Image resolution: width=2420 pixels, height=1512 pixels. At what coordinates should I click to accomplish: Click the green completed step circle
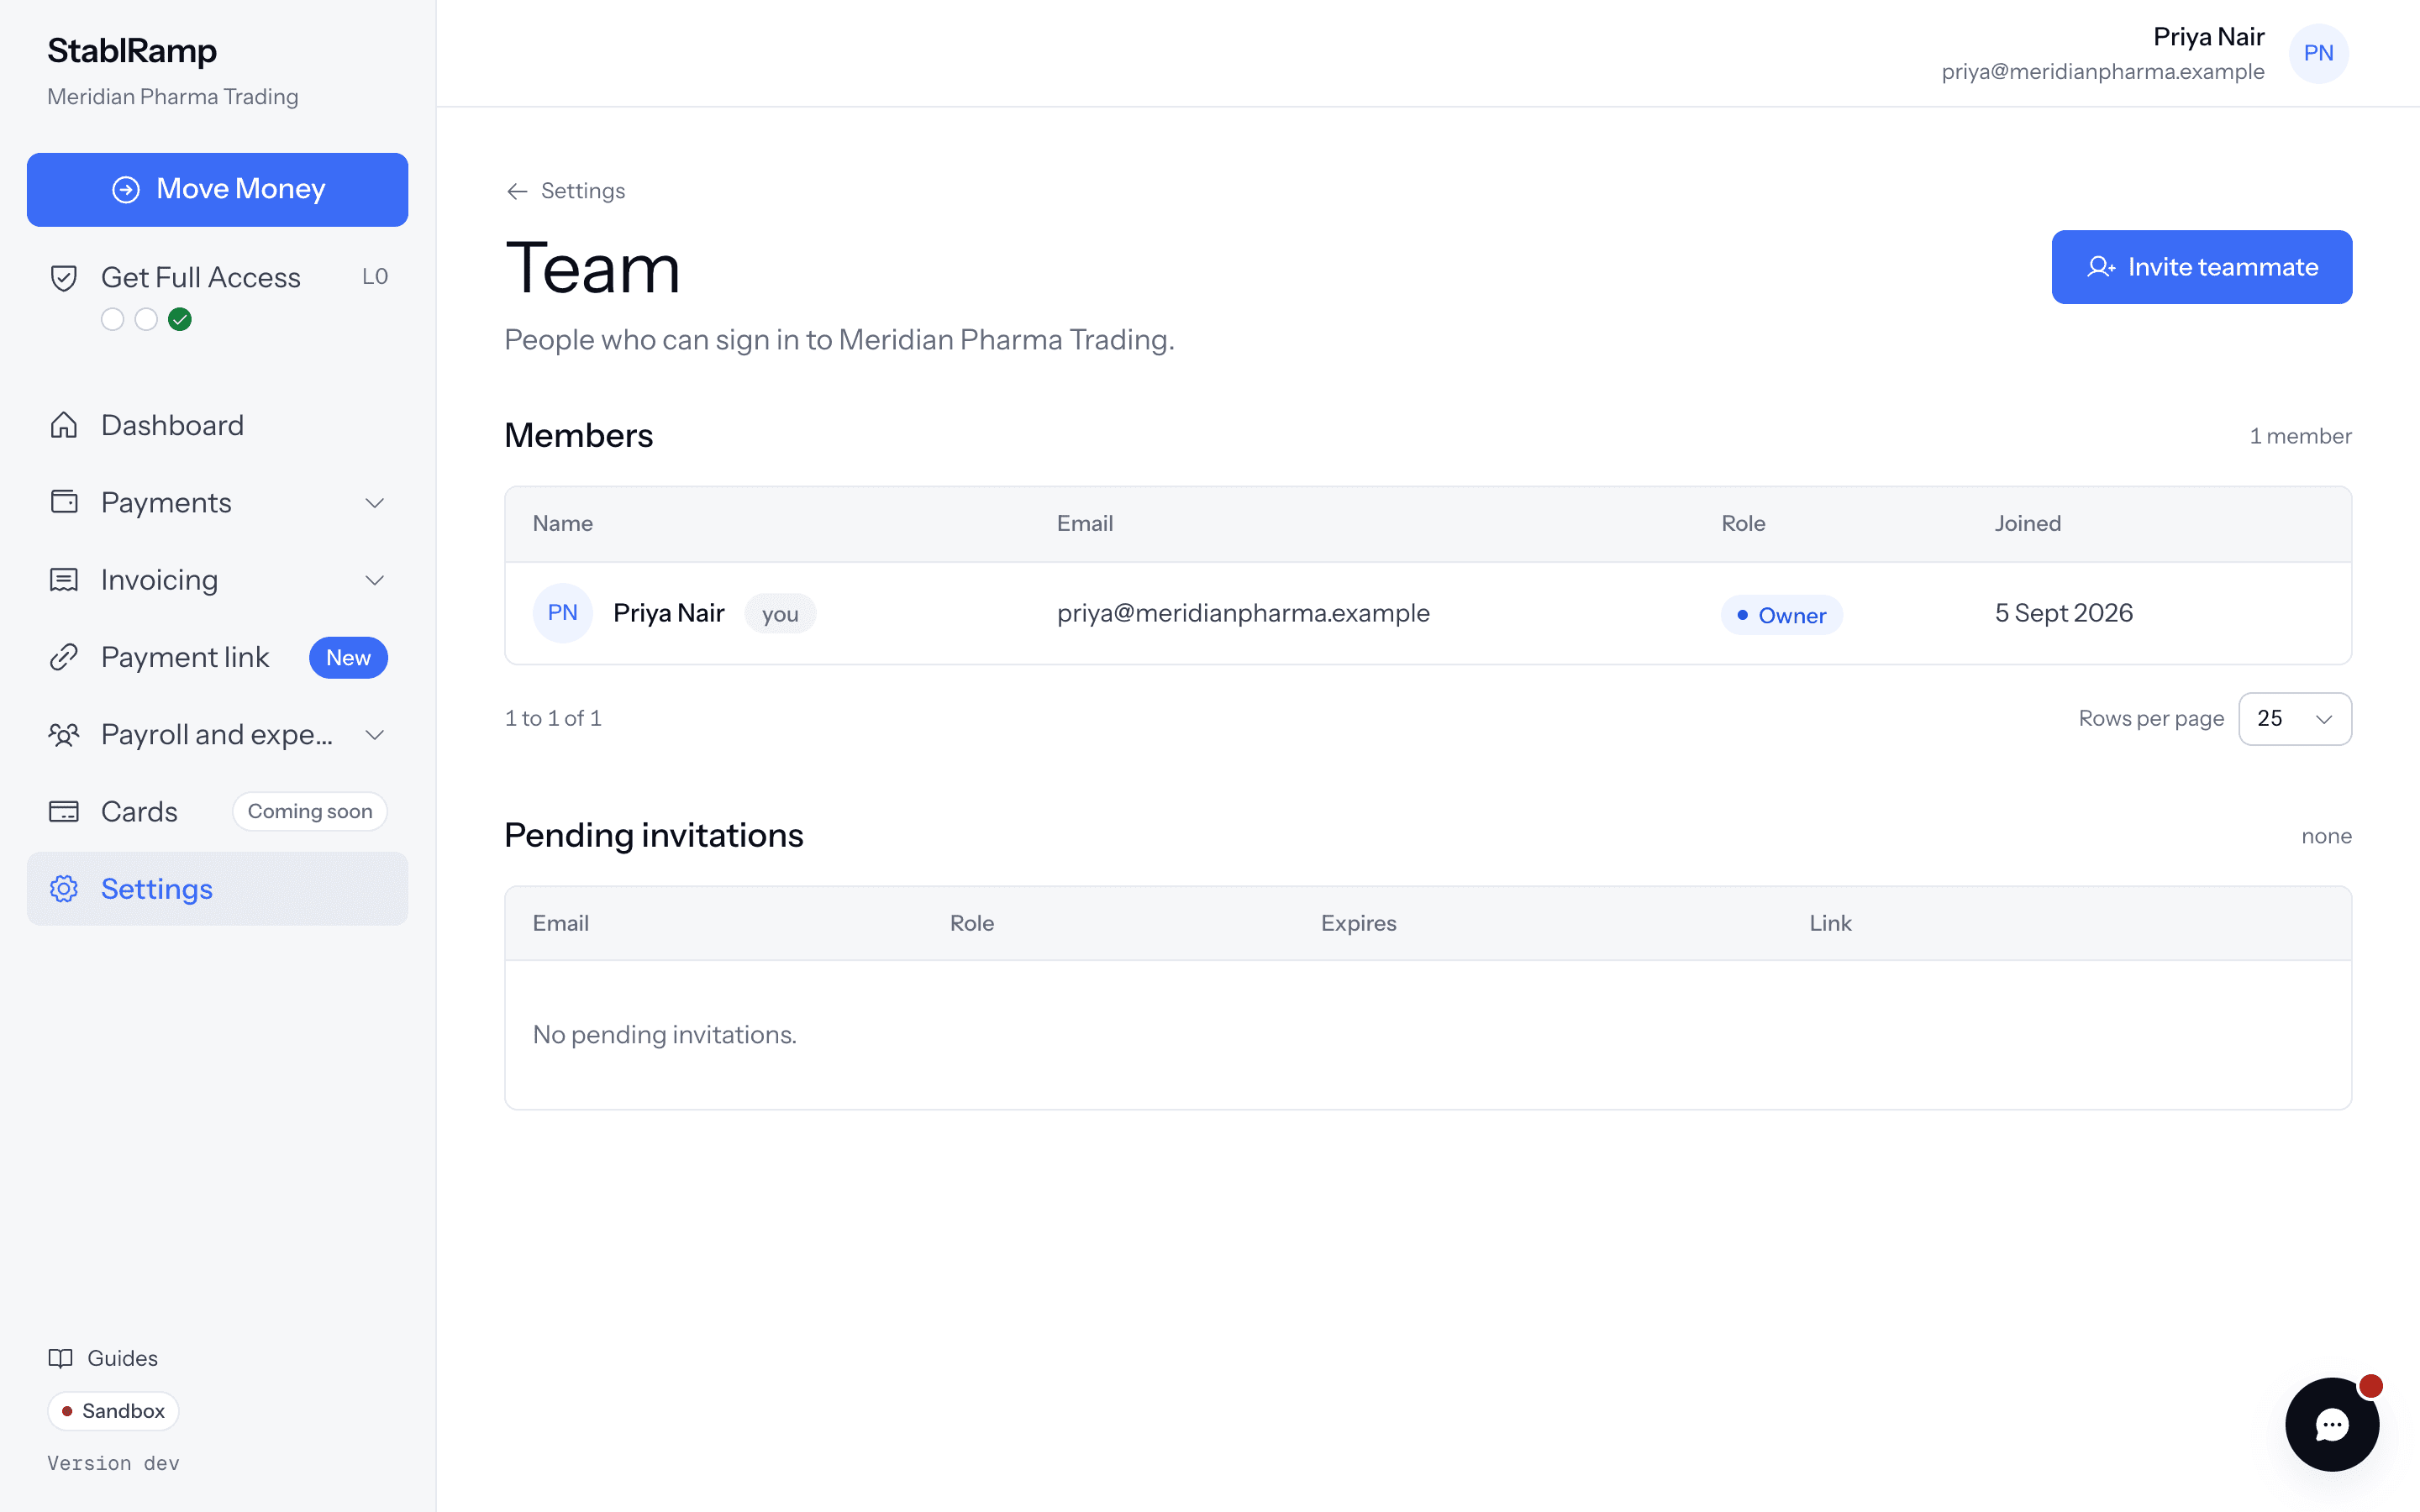pyautogui.click(x=180, y=319)
